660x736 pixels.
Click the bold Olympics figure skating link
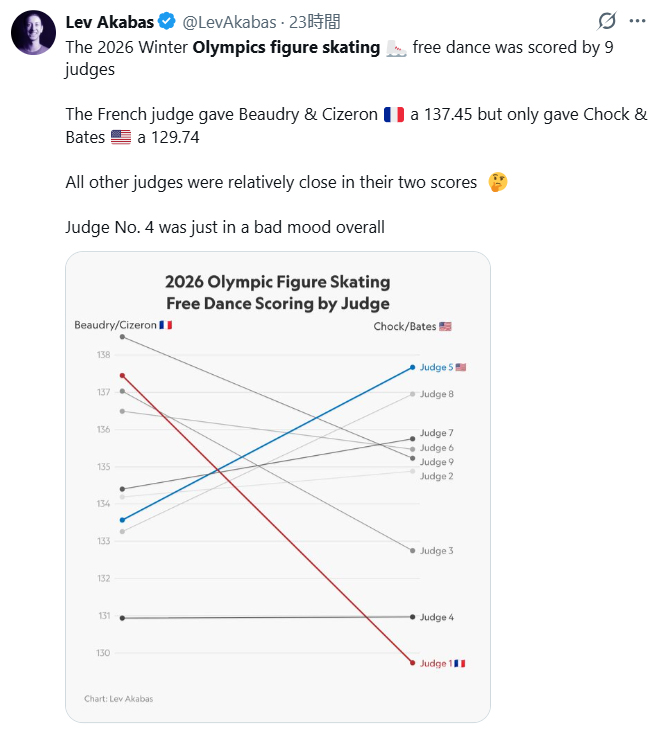click(286, 47)
